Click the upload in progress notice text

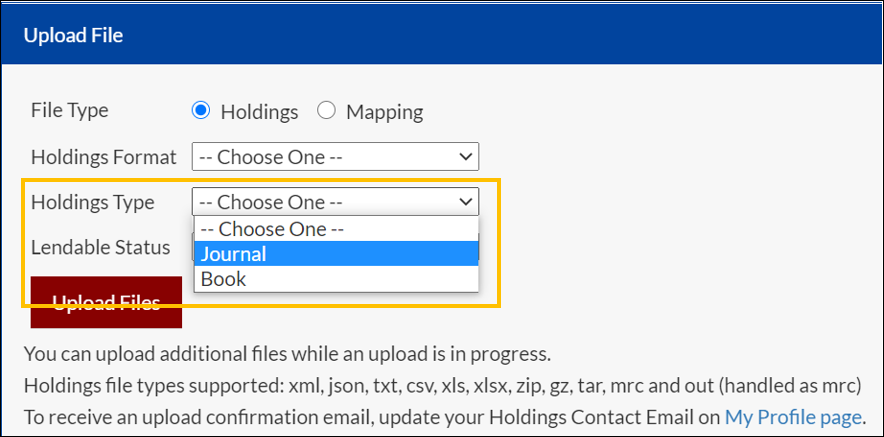[287, 355]
